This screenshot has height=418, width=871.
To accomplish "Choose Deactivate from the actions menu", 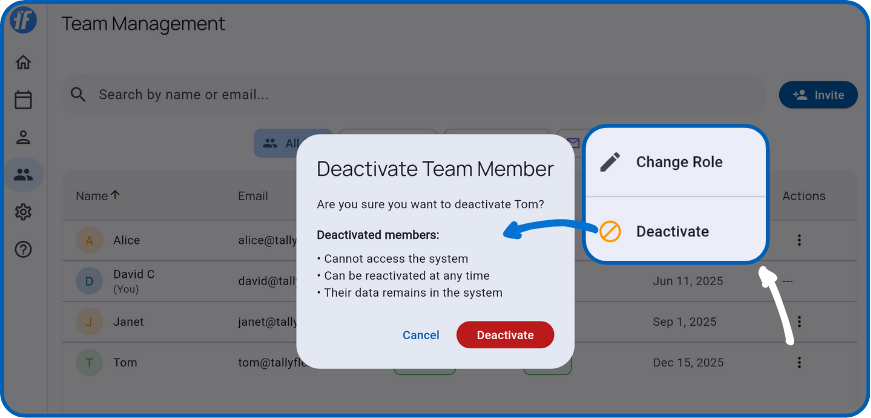I will [x=675, y=231].
